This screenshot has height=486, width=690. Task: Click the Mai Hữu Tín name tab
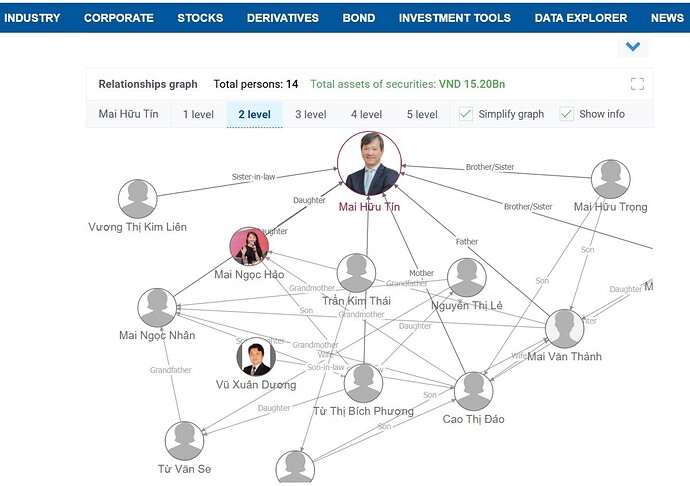tap(128, 114)
